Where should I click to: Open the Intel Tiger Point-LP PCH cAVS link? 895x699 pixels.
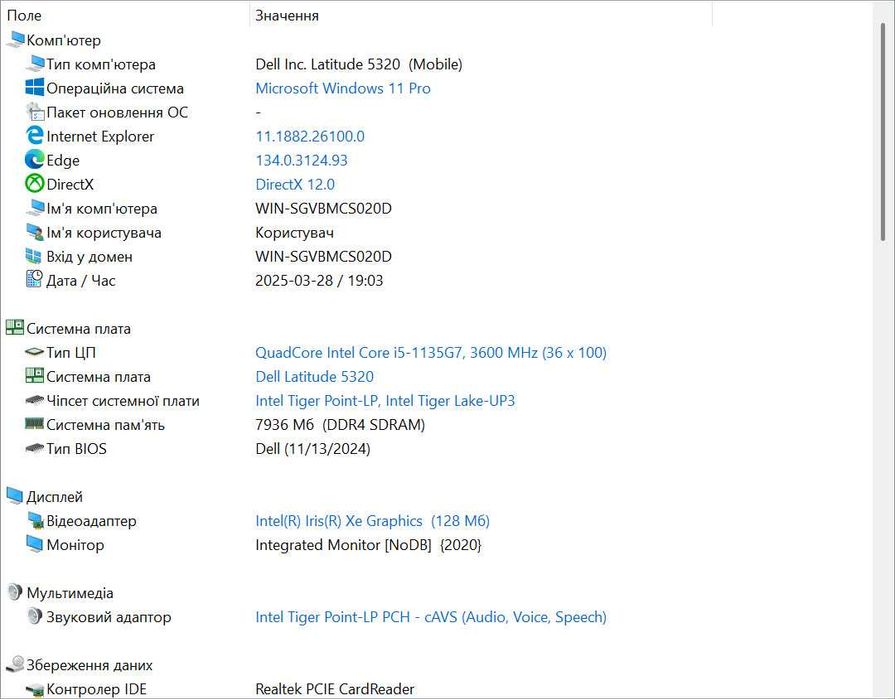click(430, 617)
